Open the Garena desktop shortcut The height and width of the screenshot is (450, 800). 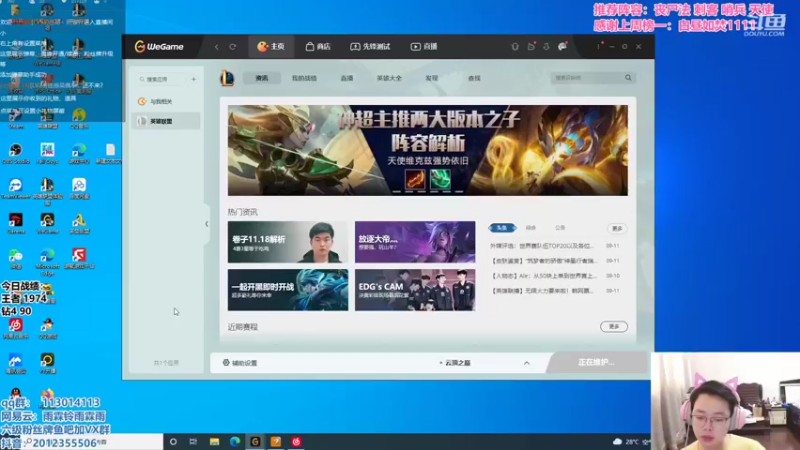16,223
